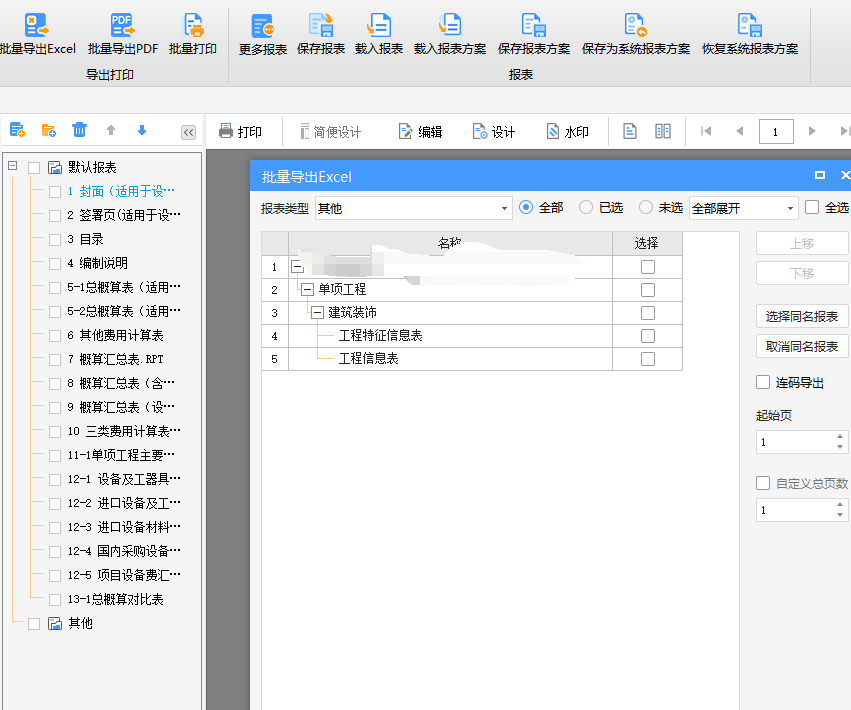Go to next page of preview
851x710 pixels.
point(812,131)
